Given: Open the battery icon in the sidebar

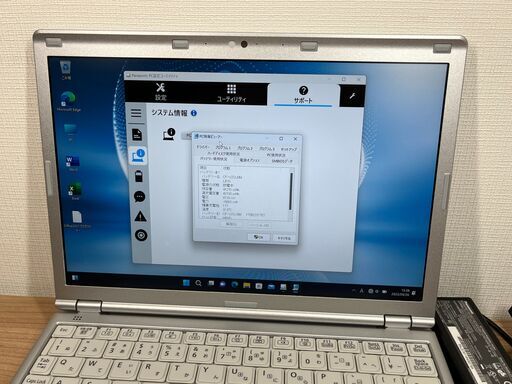Looking at the screenshot, I should pyautogui.click(x=139, y=176).
